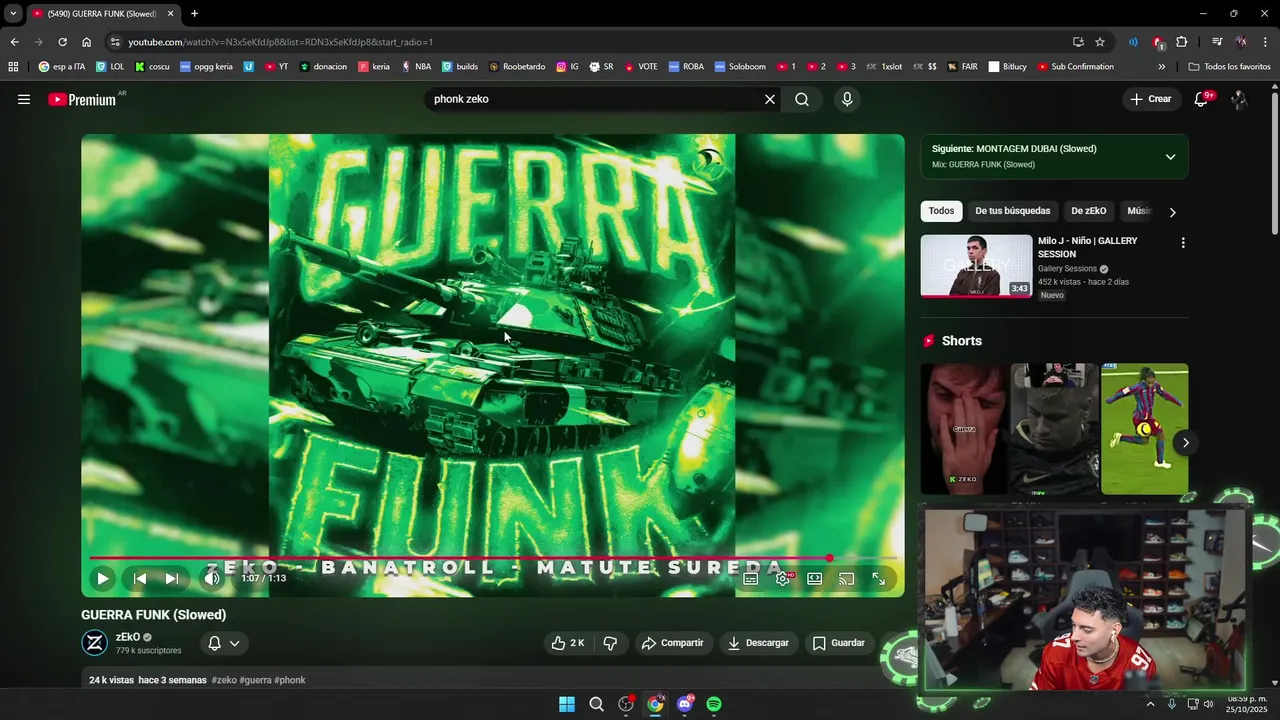
Task: Open Windows Start menu
Action: point(567,704)
